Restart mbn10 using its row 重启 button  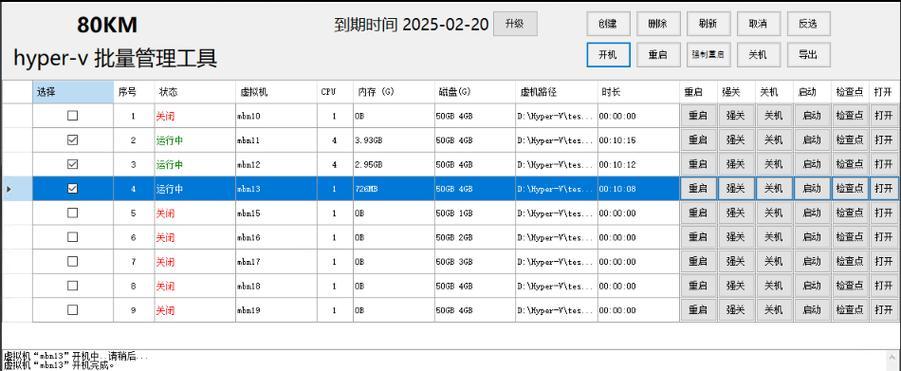pyautogui.click(x=698, y=115)
